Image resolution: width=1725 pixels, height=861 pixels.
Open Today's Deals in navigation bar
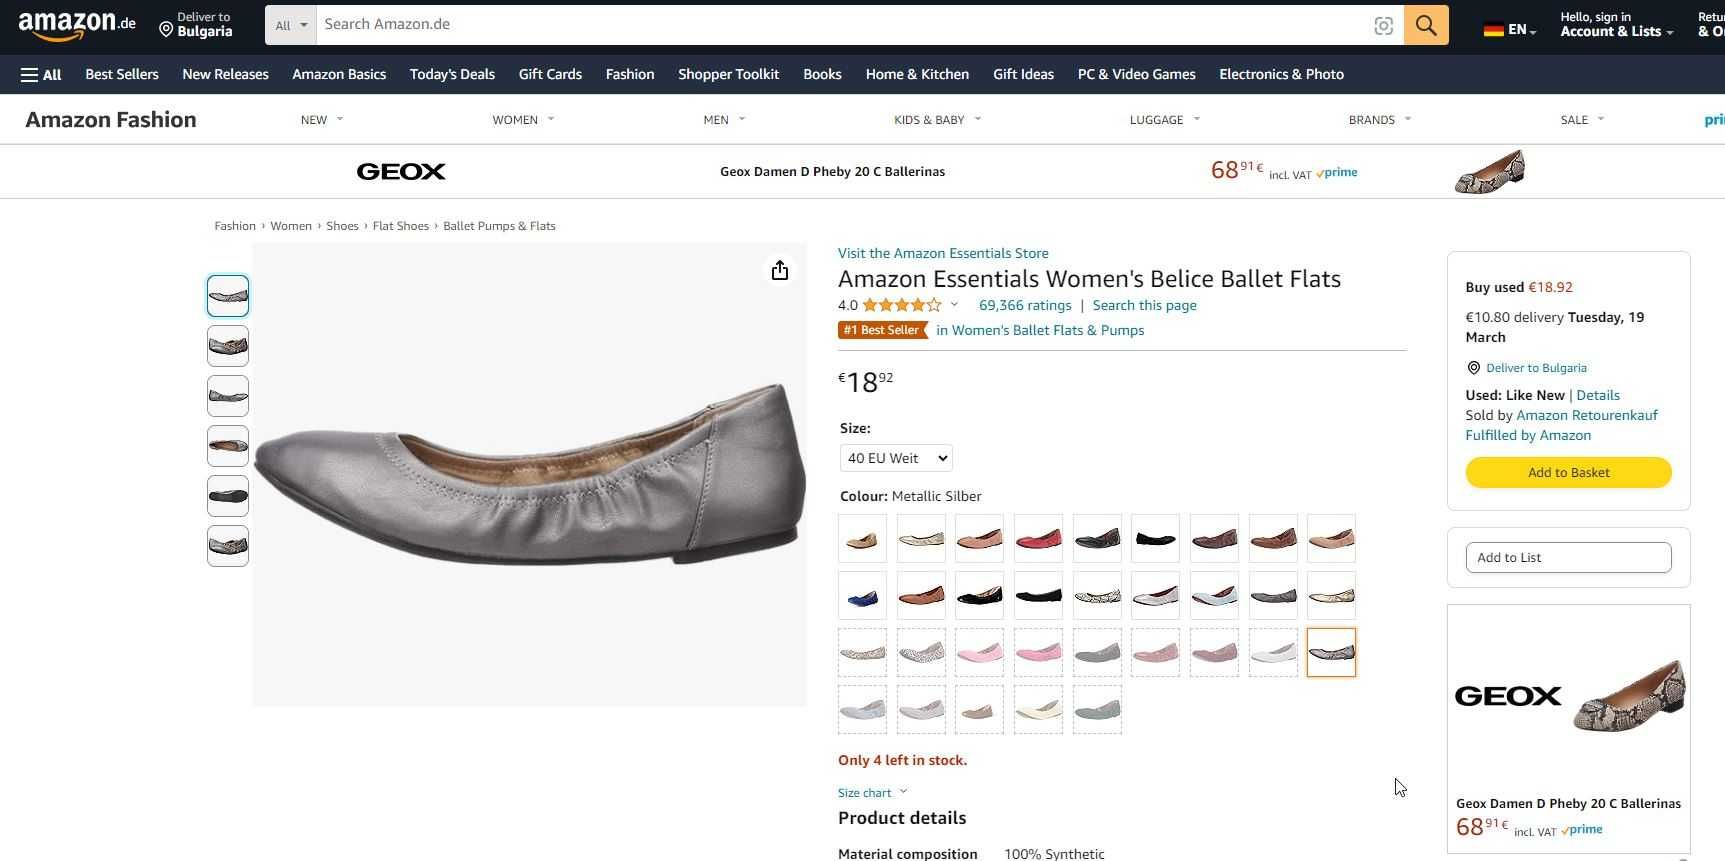click(452, 75)
